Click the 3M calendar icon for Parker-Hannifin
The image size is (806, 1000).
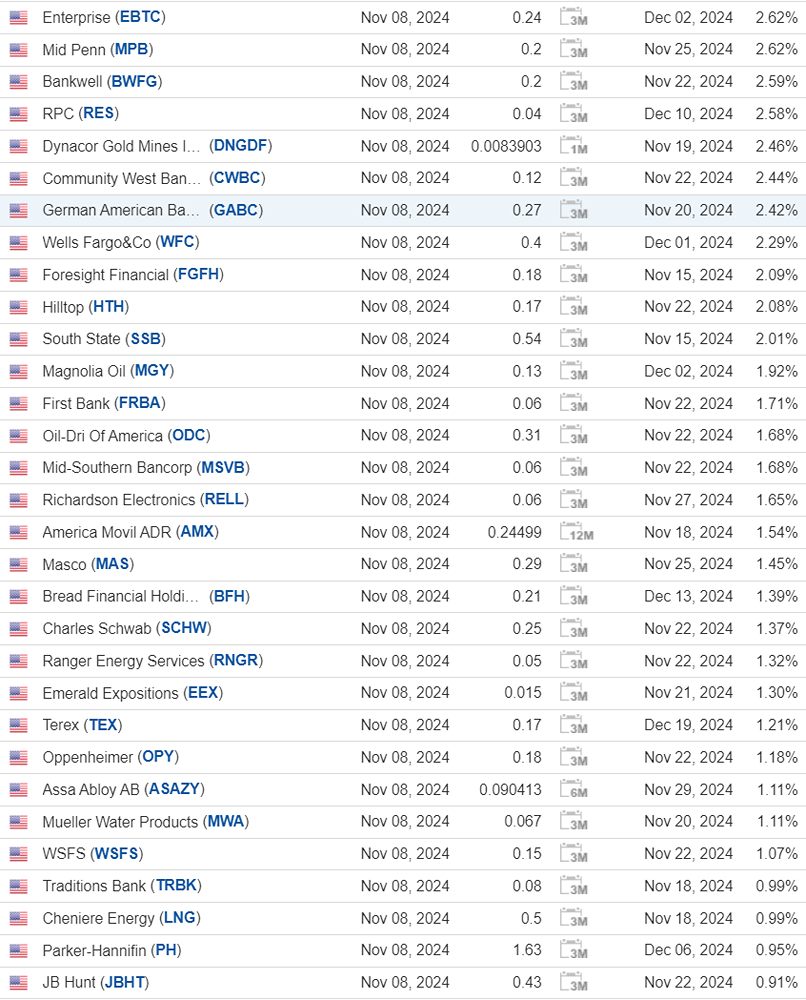click(x=574, y=951)
